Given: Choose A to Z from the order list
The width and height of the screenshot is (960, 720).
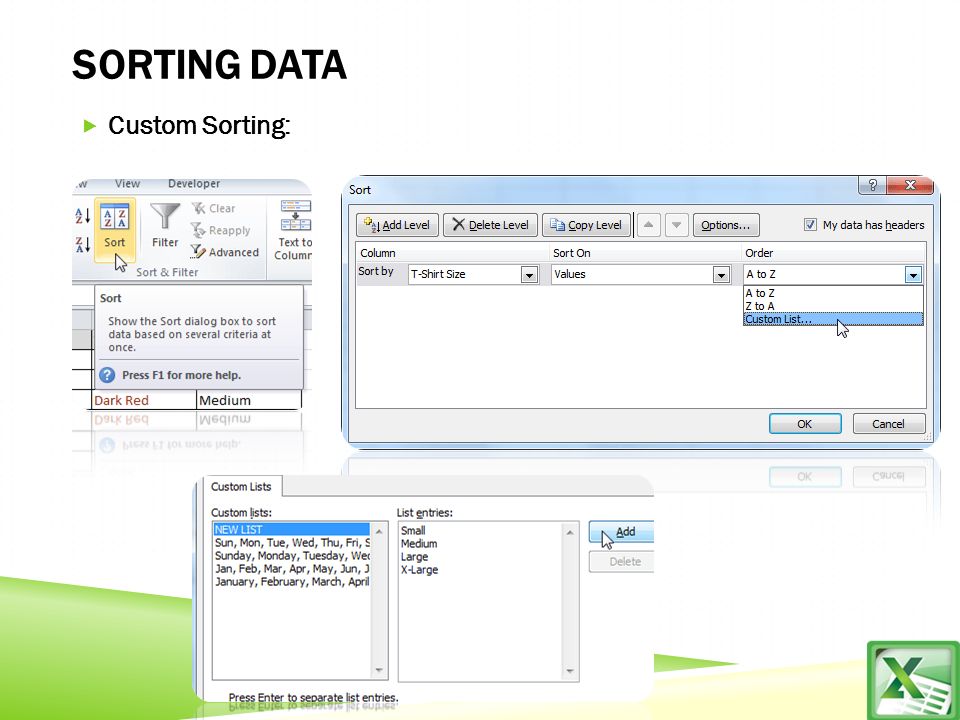Looking at the screenshot, I should coord(833,293).
